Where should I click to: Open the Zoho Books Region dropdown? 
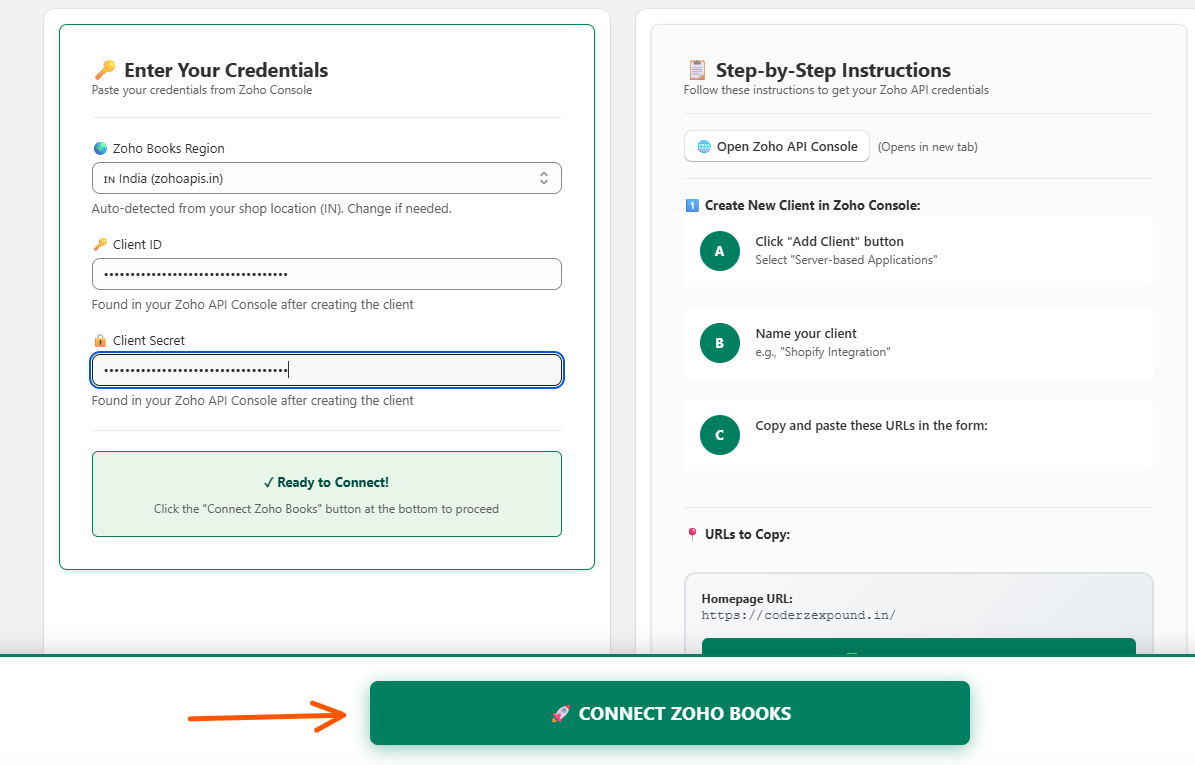pyautogui.click(x=326, y=178)
